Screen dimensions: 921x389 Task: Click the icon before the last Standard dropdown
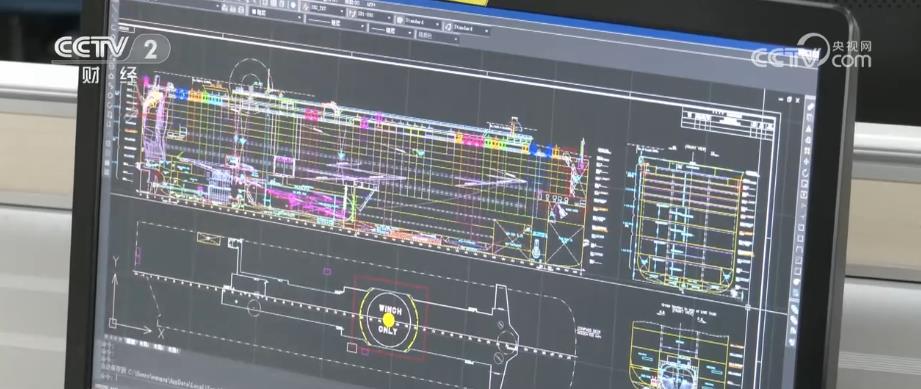click(448, 26)
